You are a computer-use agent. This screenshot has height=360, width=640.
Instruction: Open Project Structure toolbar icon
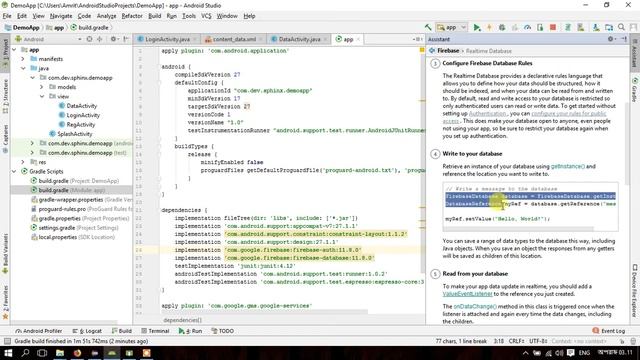coord(609,27)
